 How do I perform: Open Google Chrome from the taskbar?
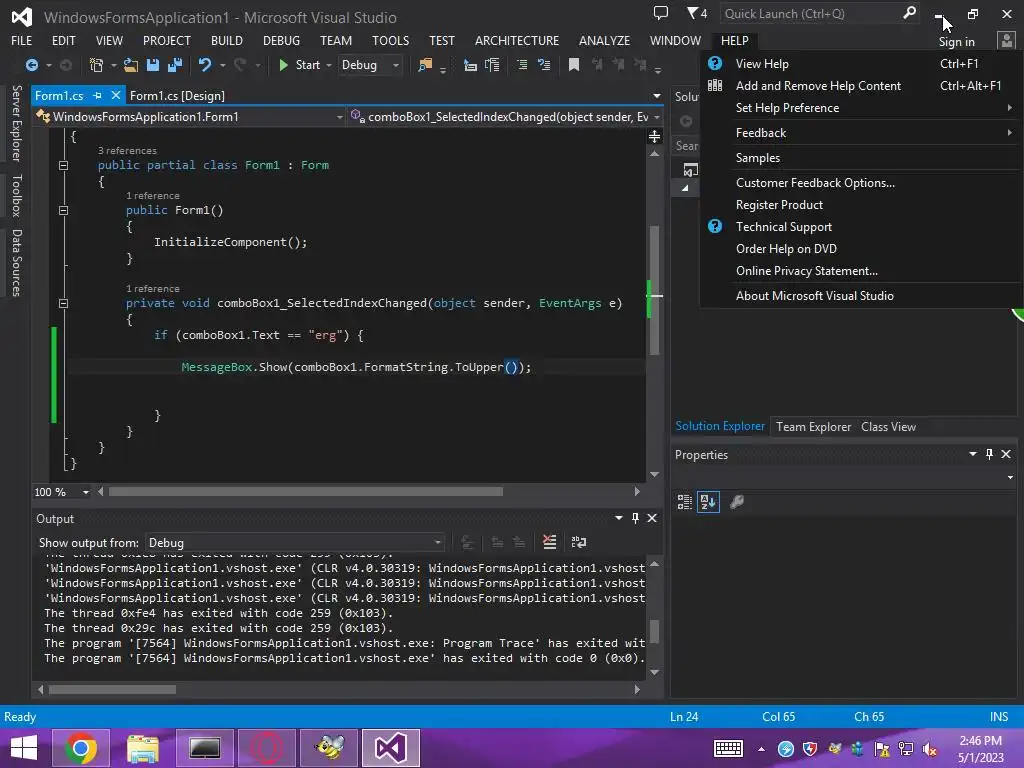[80, 748]
